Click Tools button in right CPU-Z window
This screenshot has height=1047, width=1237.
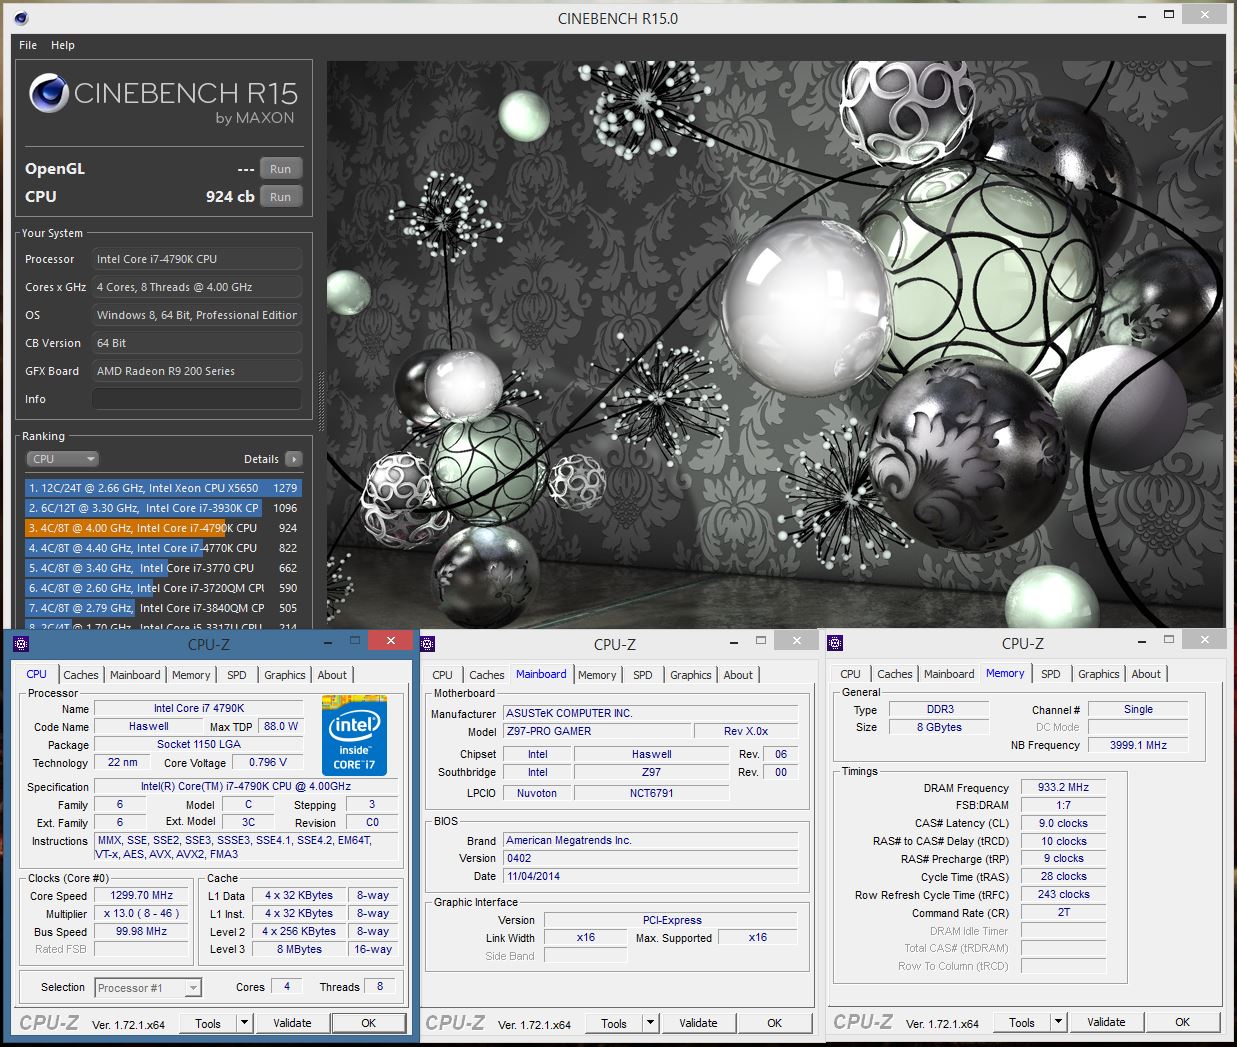pos(1022,1022)
